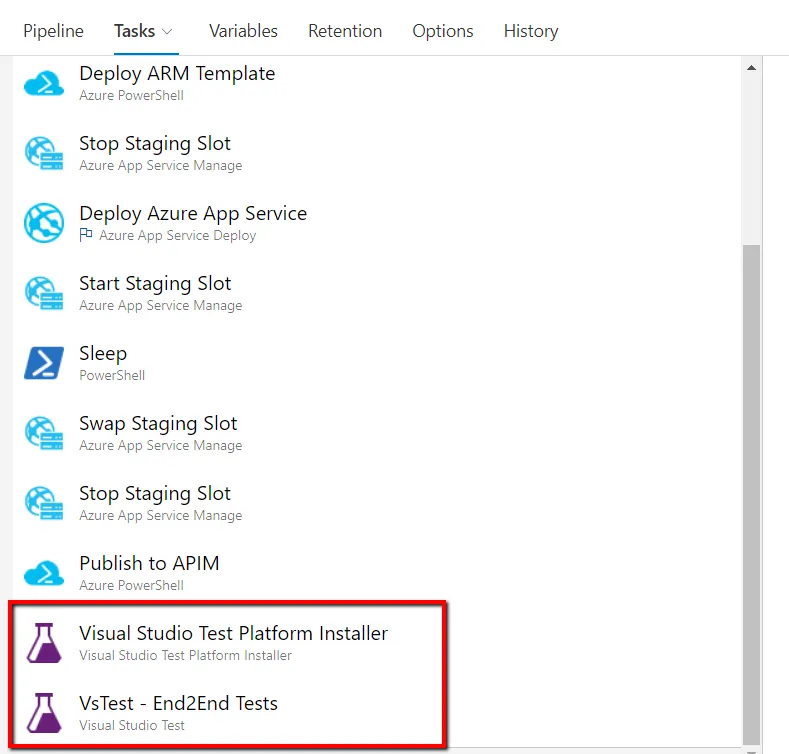Screen dimensions: 789x754
Task: Click the Sleep PowerShell icon
Action: (x=44, y=363)
